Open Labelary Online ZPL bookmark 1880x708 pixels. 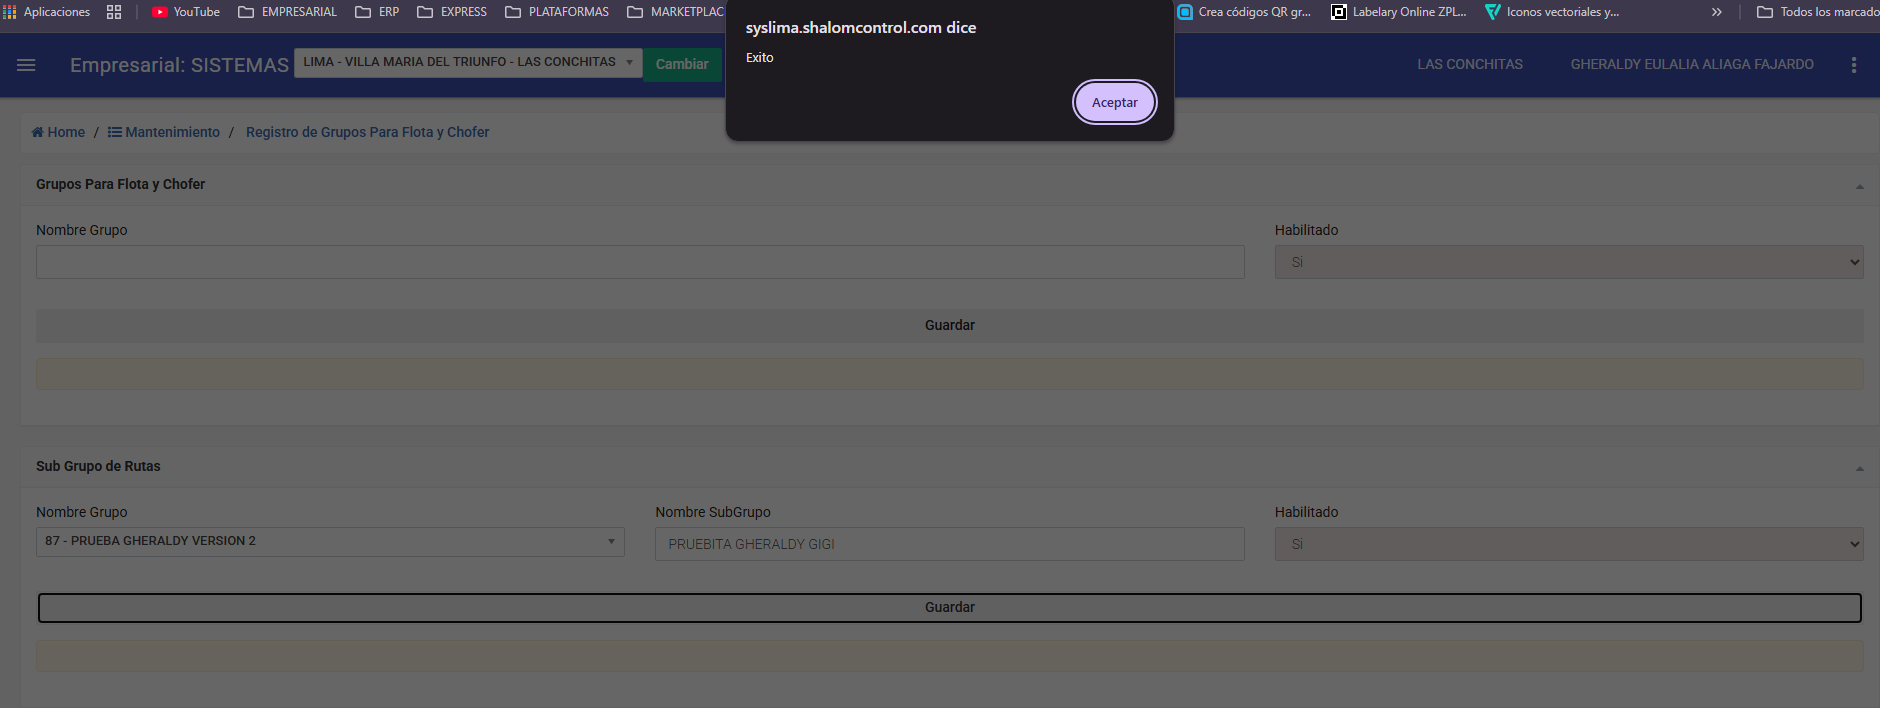1398,12
